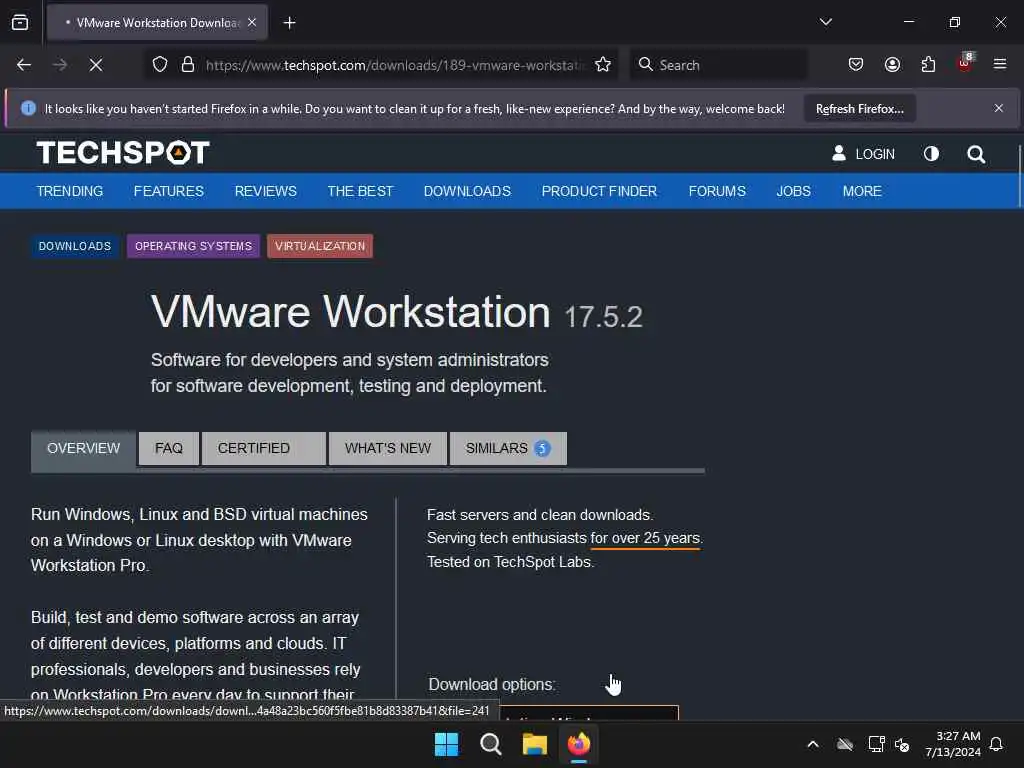Switch to the CERTIFIED tab
Image resolution: width=1024 pixels, height=768 pixels.
click(264, 449)
